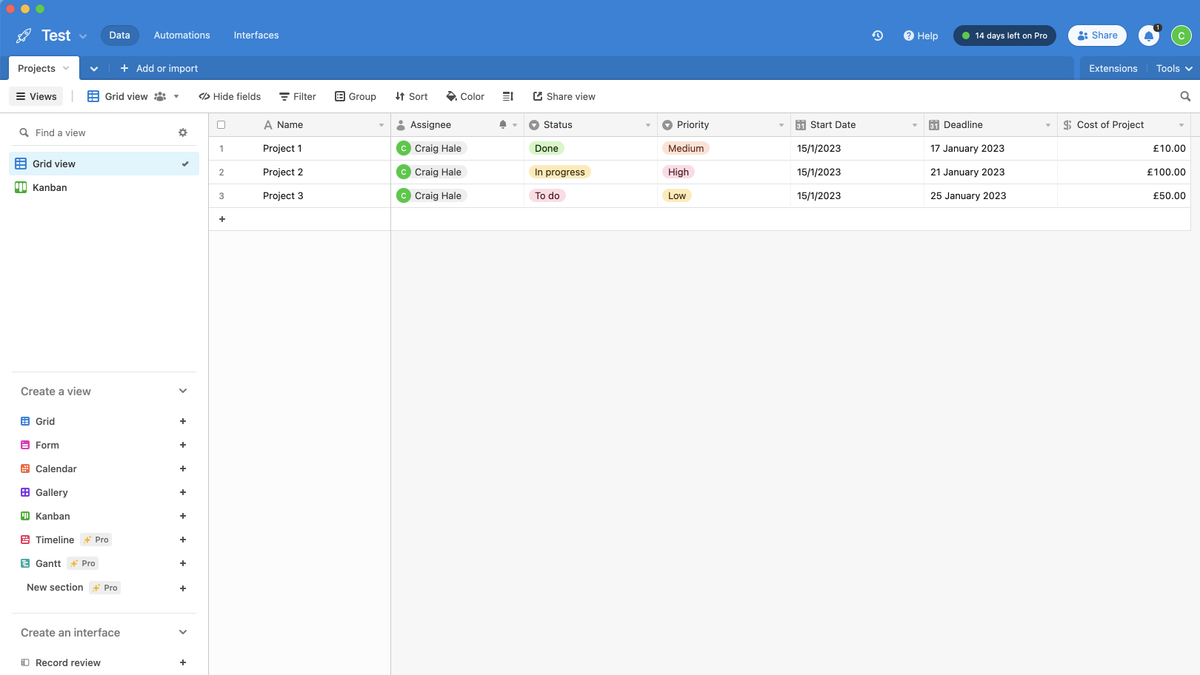Open the Tools dropdown
Image resolution: width=1200 pixels, height=675 pixels.
[1171, 68]
